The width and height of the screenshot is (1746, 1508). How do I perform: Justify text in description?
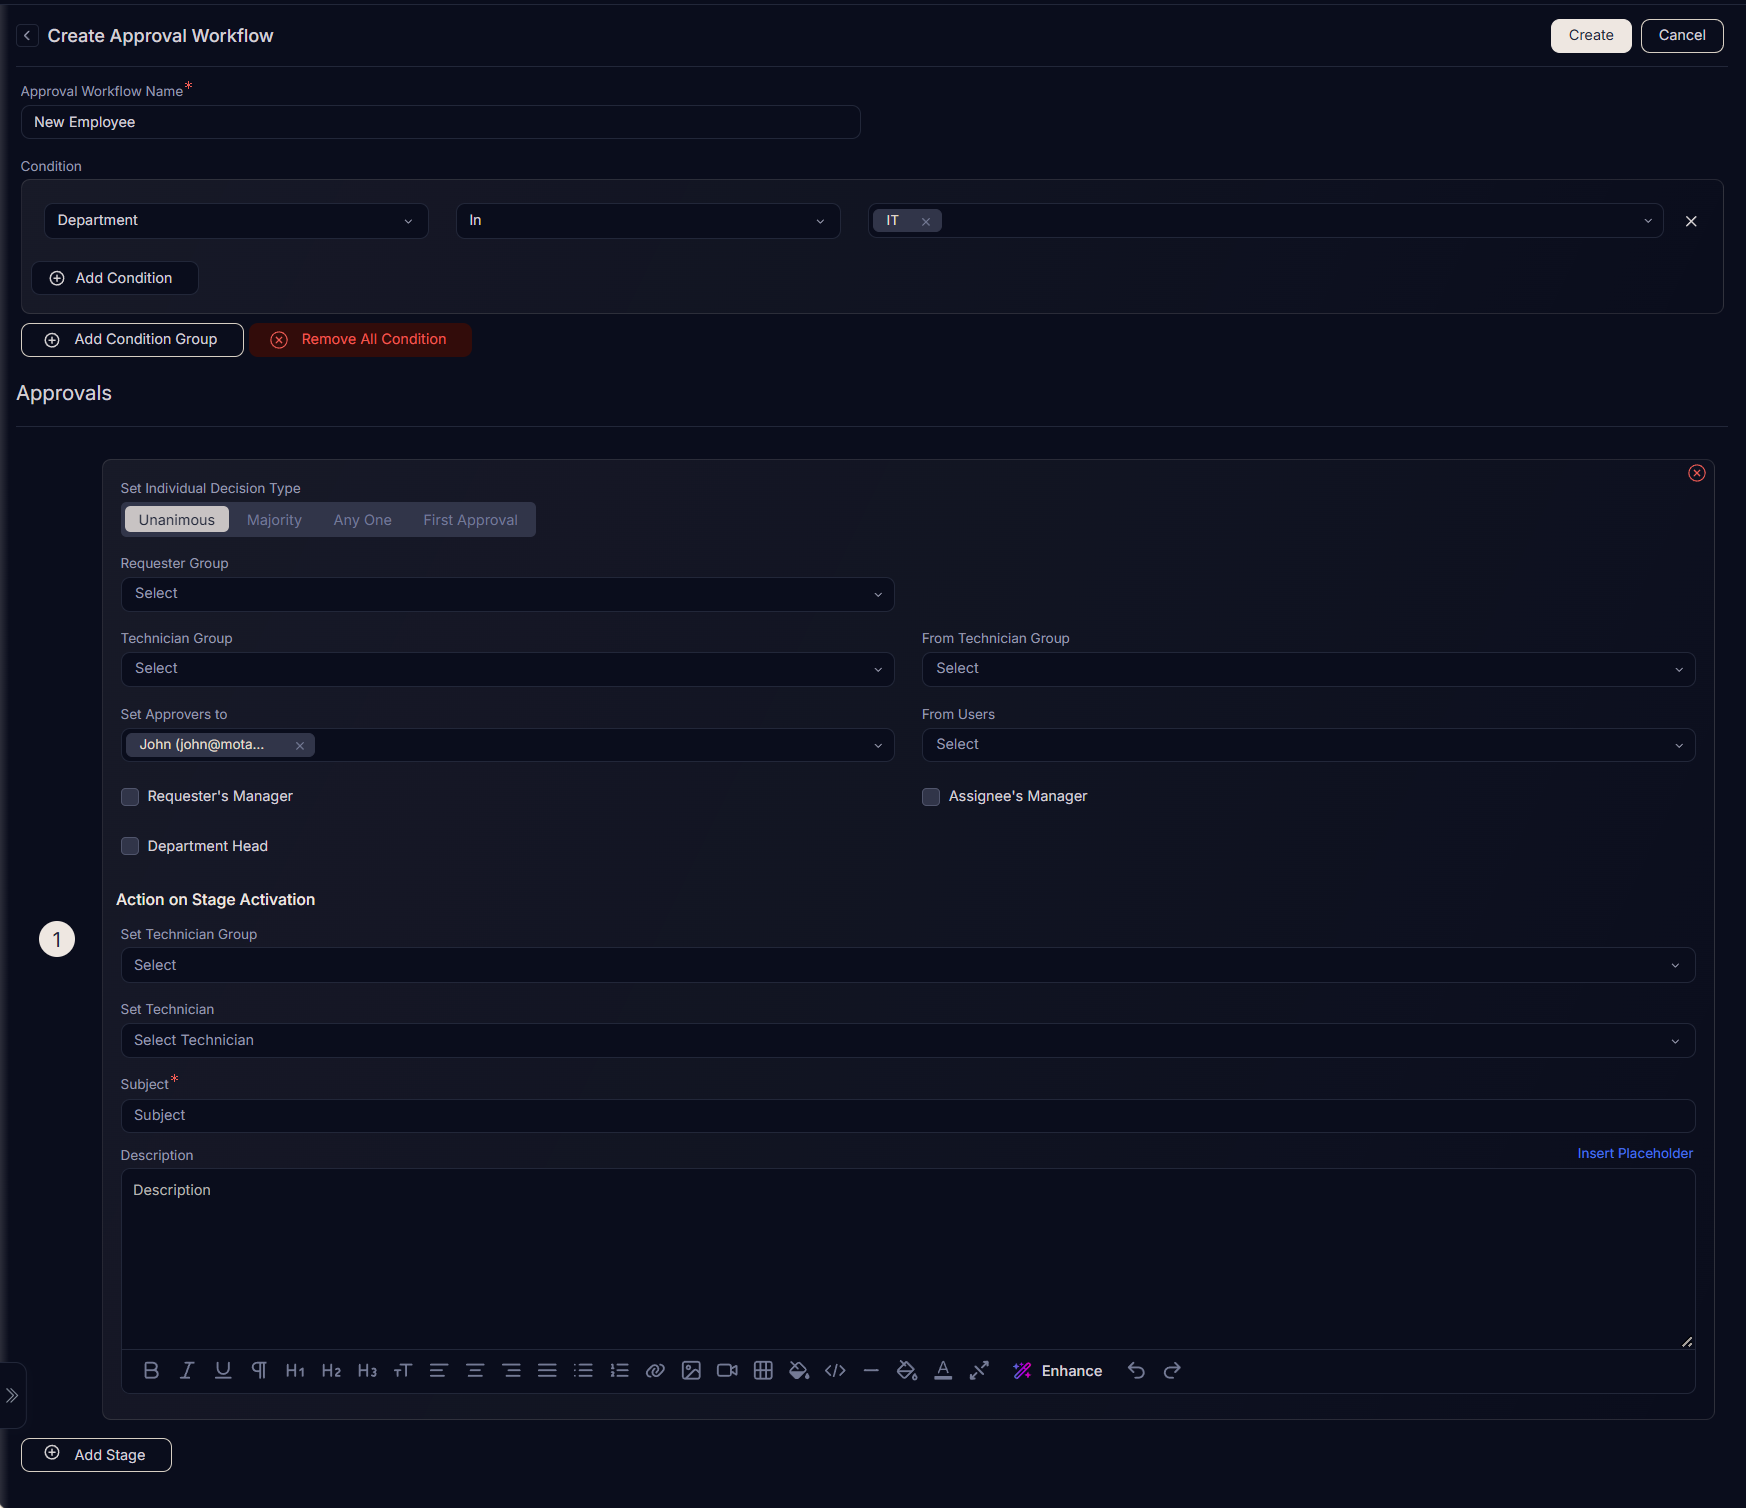pyautogui.click(x=547, y=1371)
